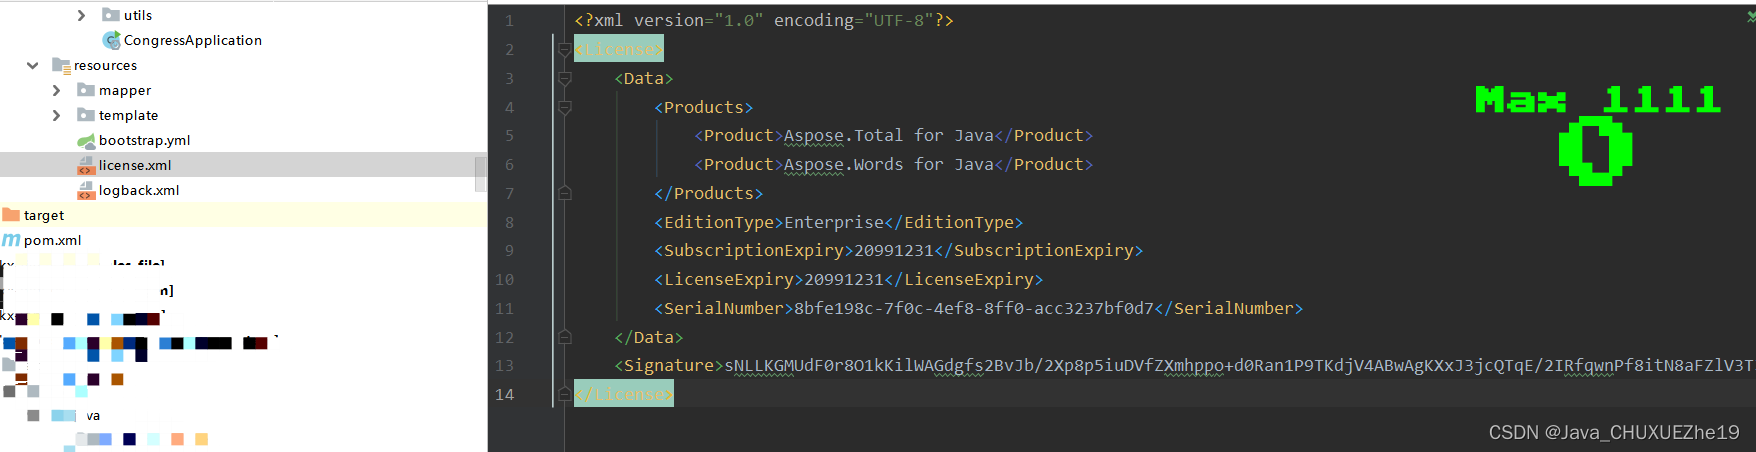
Task: Open CongressApplication in the project tree
Action: [x=193, y=40]
